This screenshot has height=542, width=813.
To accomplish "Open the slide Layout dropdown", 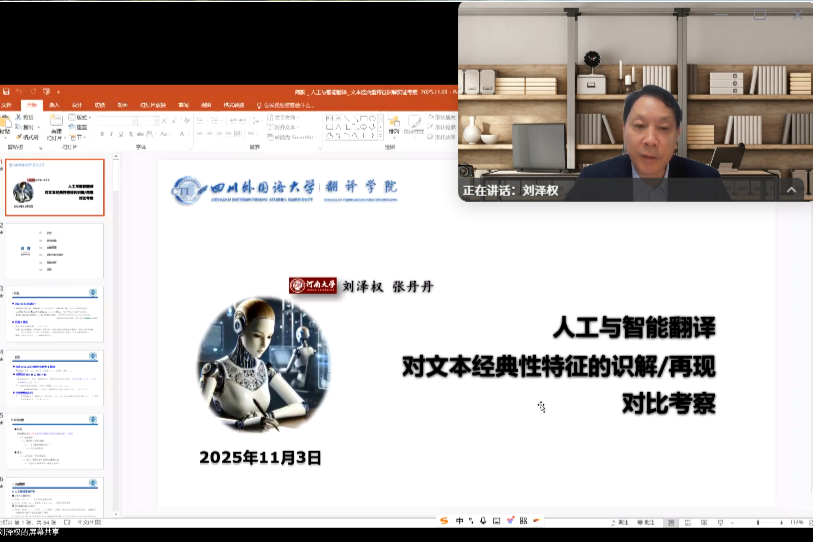I will (x=81, y=117).
